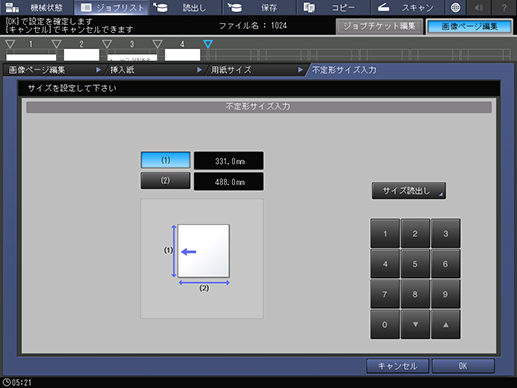517x388 pixels.
Task: Click the clock time 05:21 indicator
Action: tap(17, 382)
